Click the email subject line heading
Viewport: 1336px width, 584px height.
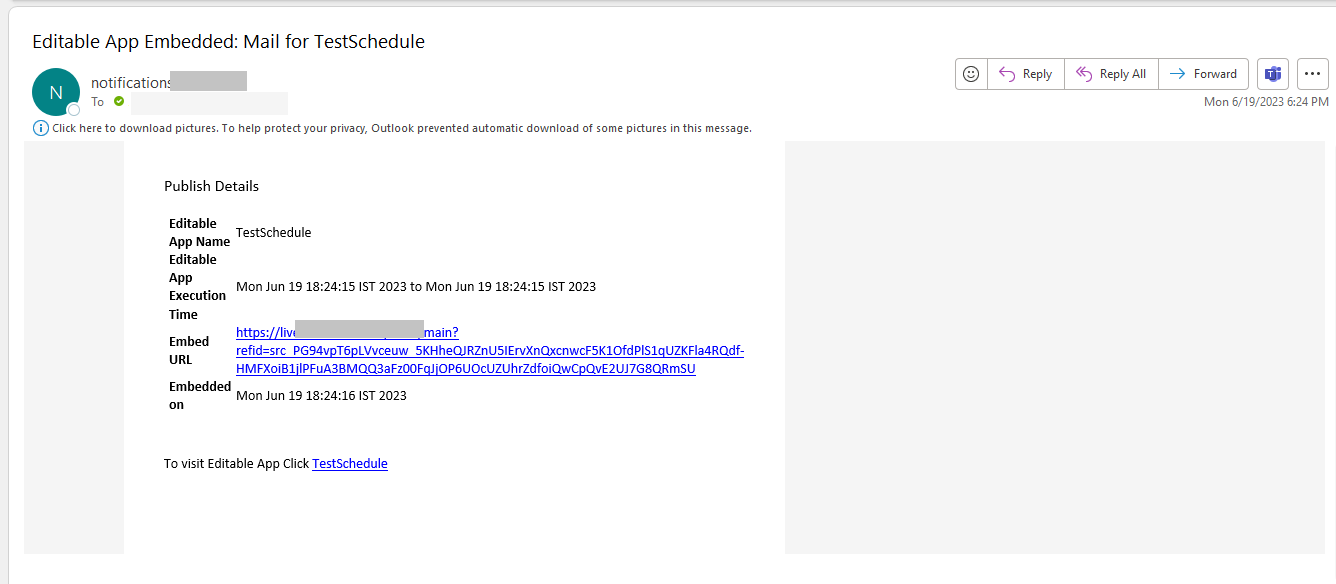[x=229, y=42]
